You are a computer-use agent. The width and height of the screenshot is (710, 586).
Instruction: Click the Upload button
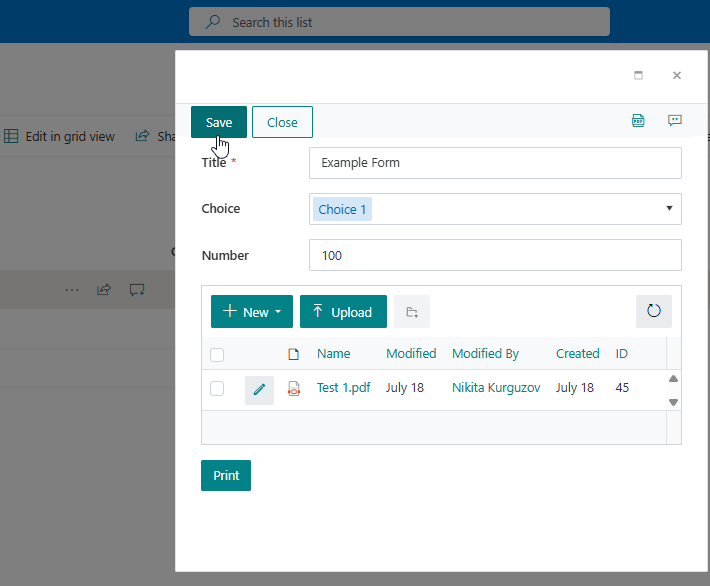pyautogui.click(x=343, y=312)
